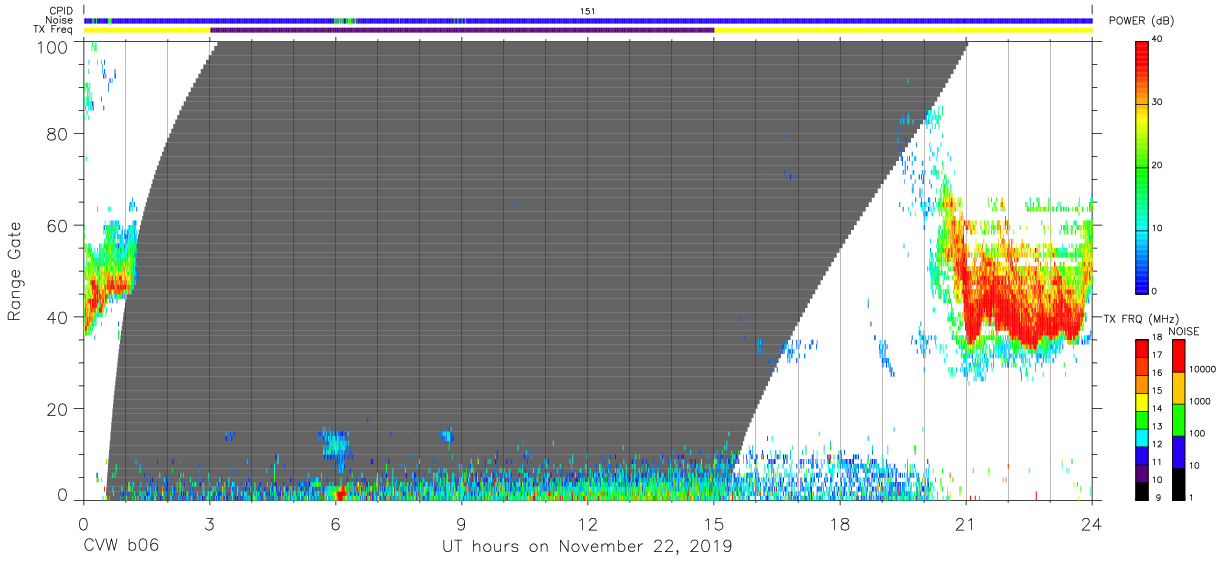The width and height of the screenshot is (1228, 567).
Task: Click 'UT hours on November 22, 2019' label
Action: click(587, 546)
